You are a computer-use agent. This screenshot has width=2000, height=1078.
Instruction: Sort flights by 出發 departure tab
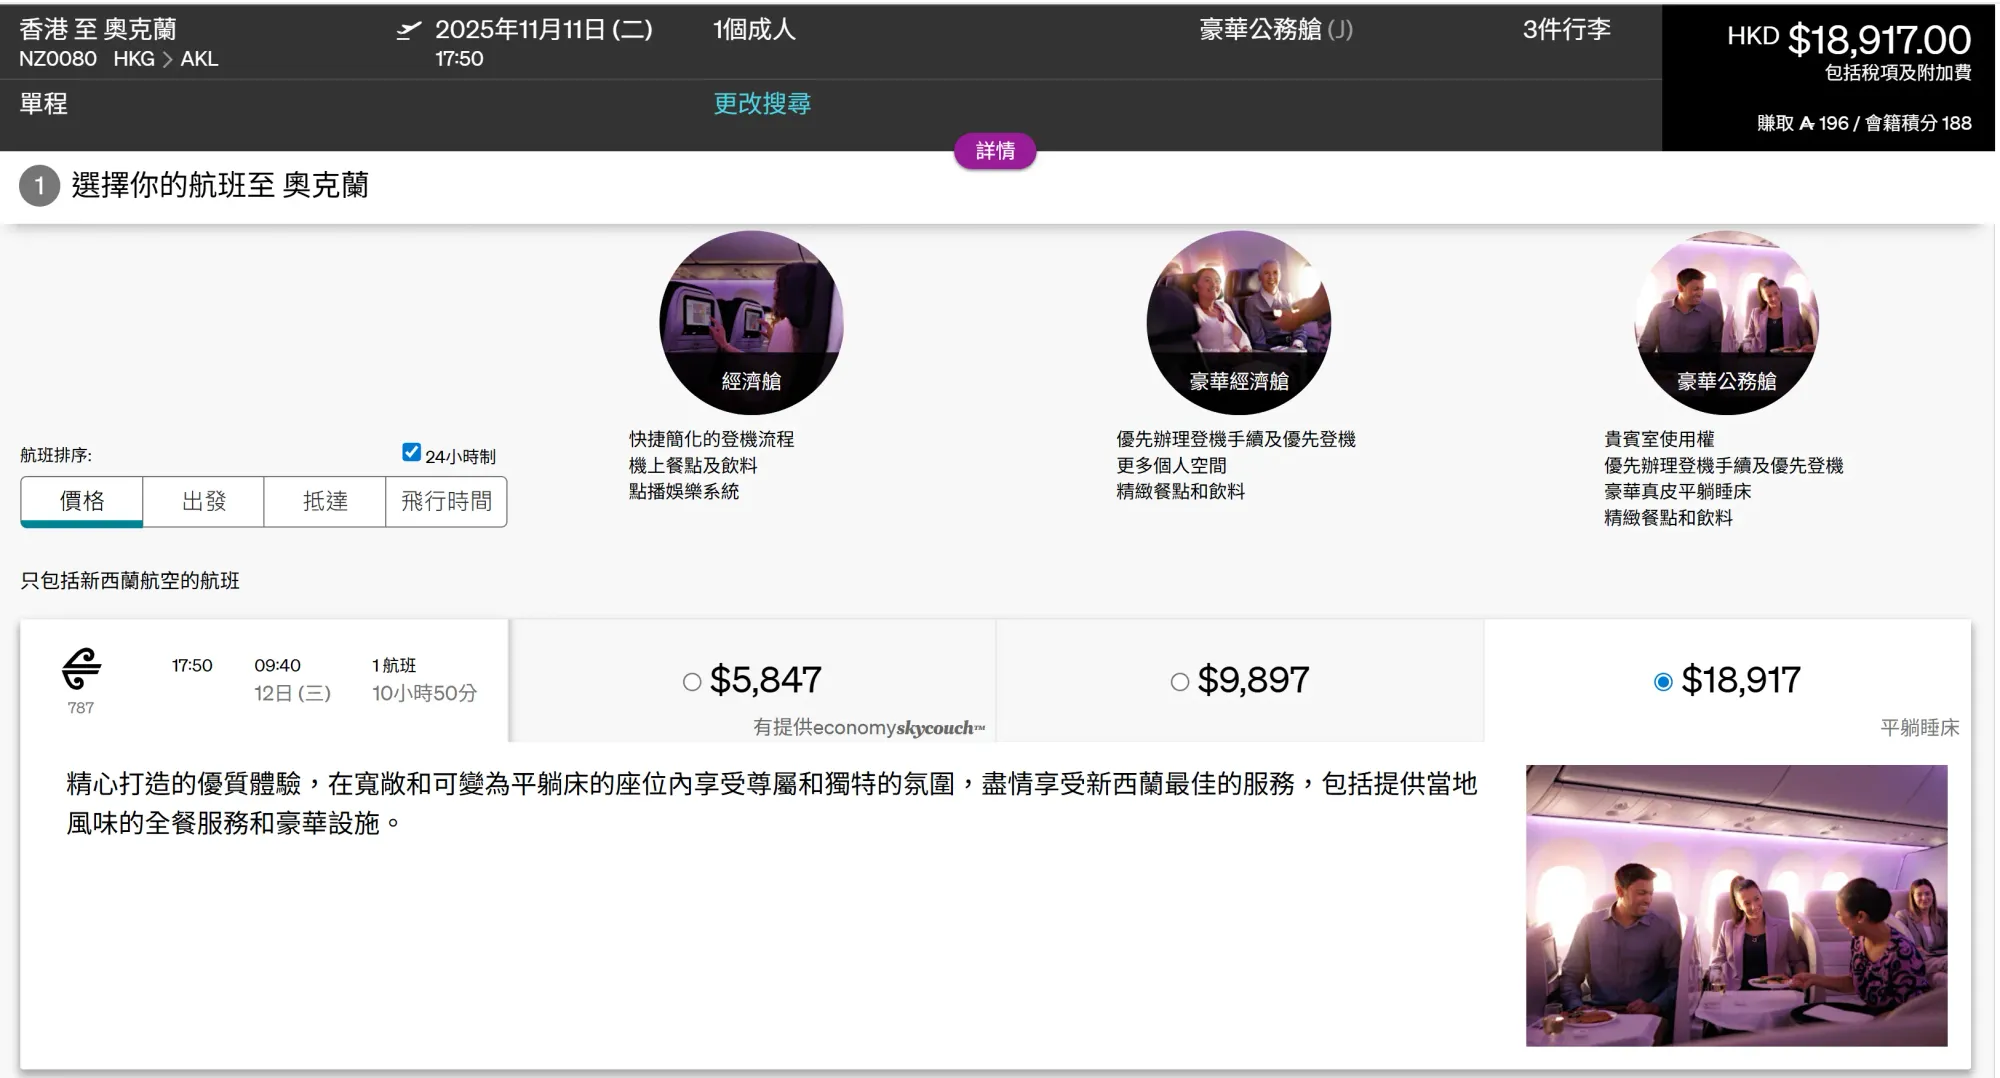pyautogui.click(x=204, y=501)
